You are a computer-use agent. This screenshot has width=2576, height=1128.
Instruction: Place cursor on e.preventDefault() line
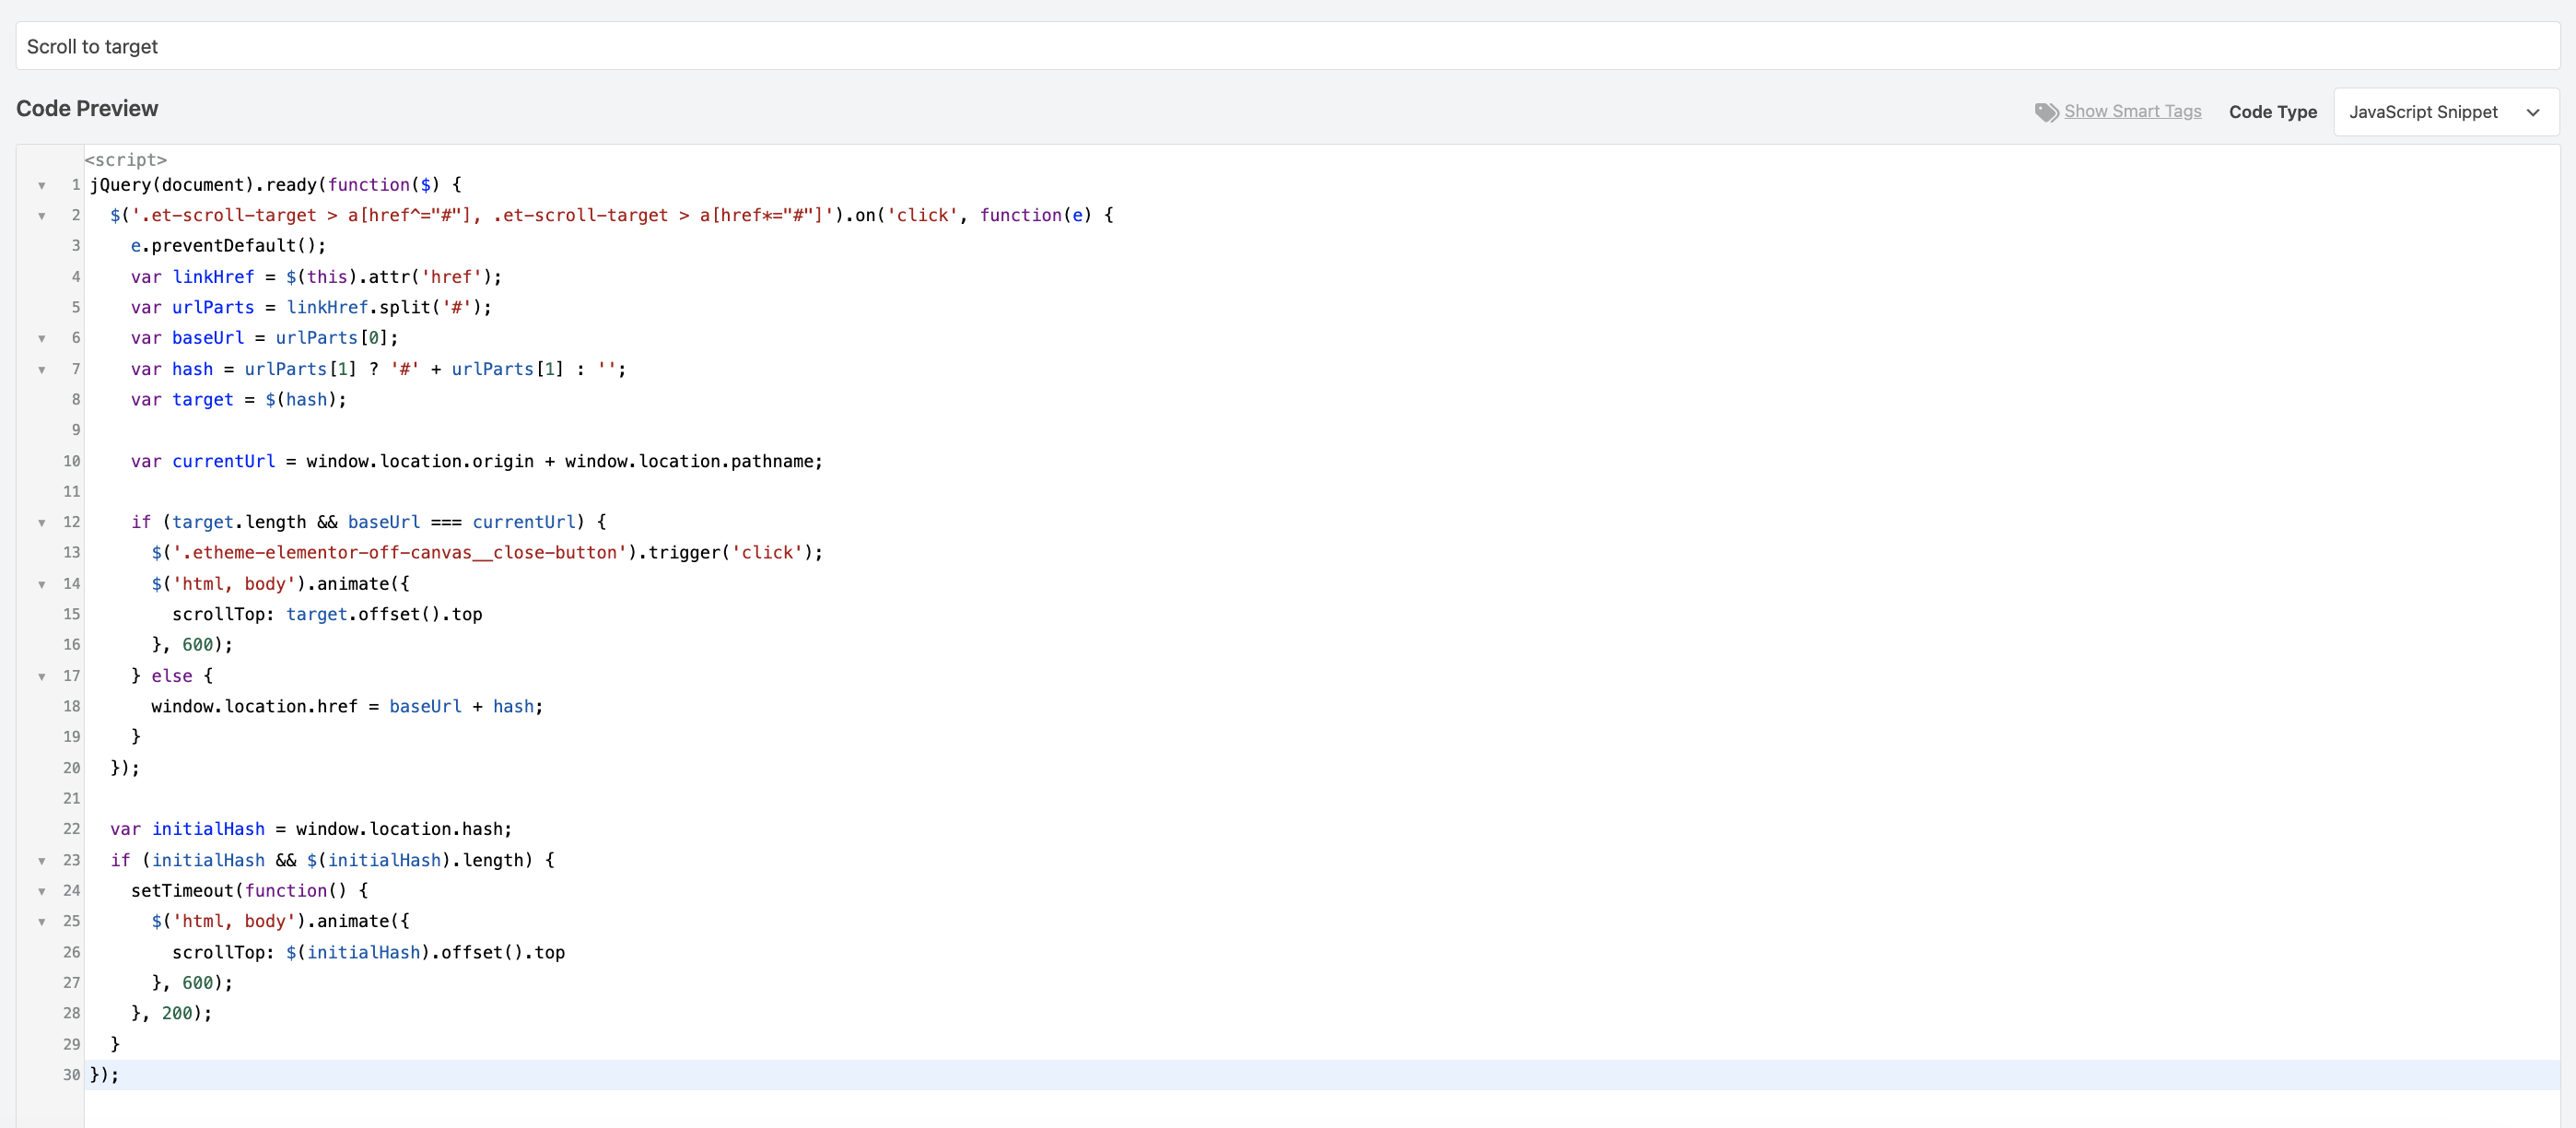click(x=228, y=246)
